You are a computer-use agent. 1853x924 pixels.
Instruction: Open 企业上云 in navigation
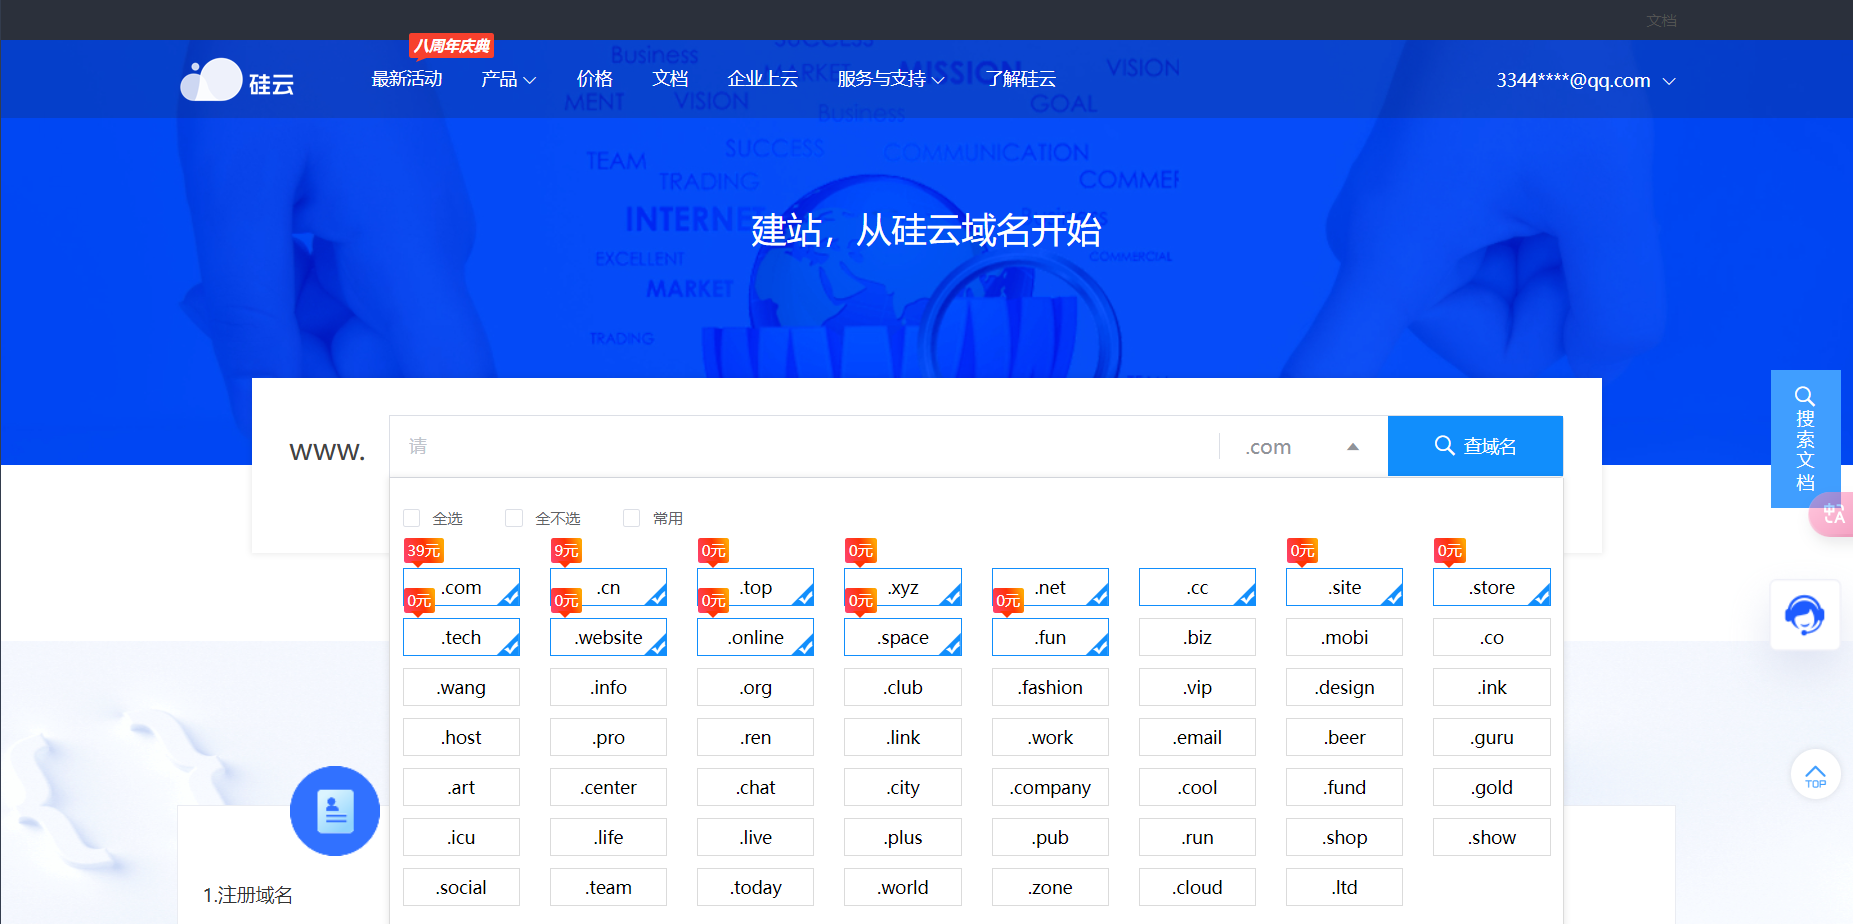tap(762, 79)
